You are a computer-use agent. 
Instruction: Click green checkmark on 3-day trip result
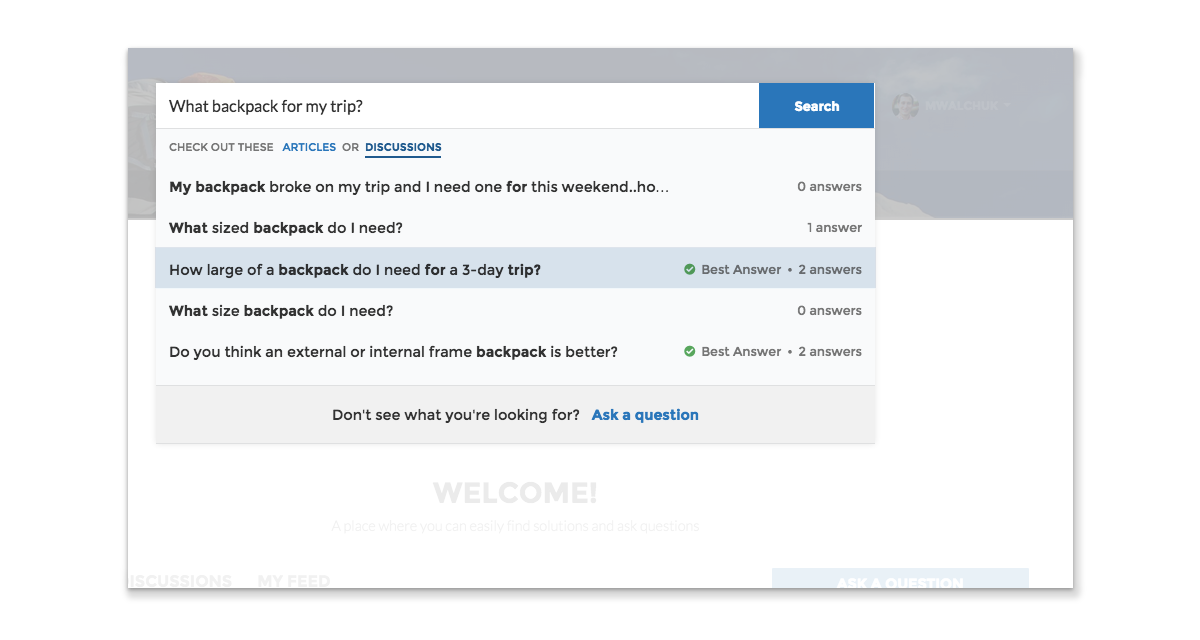click(x=690, y=270)
